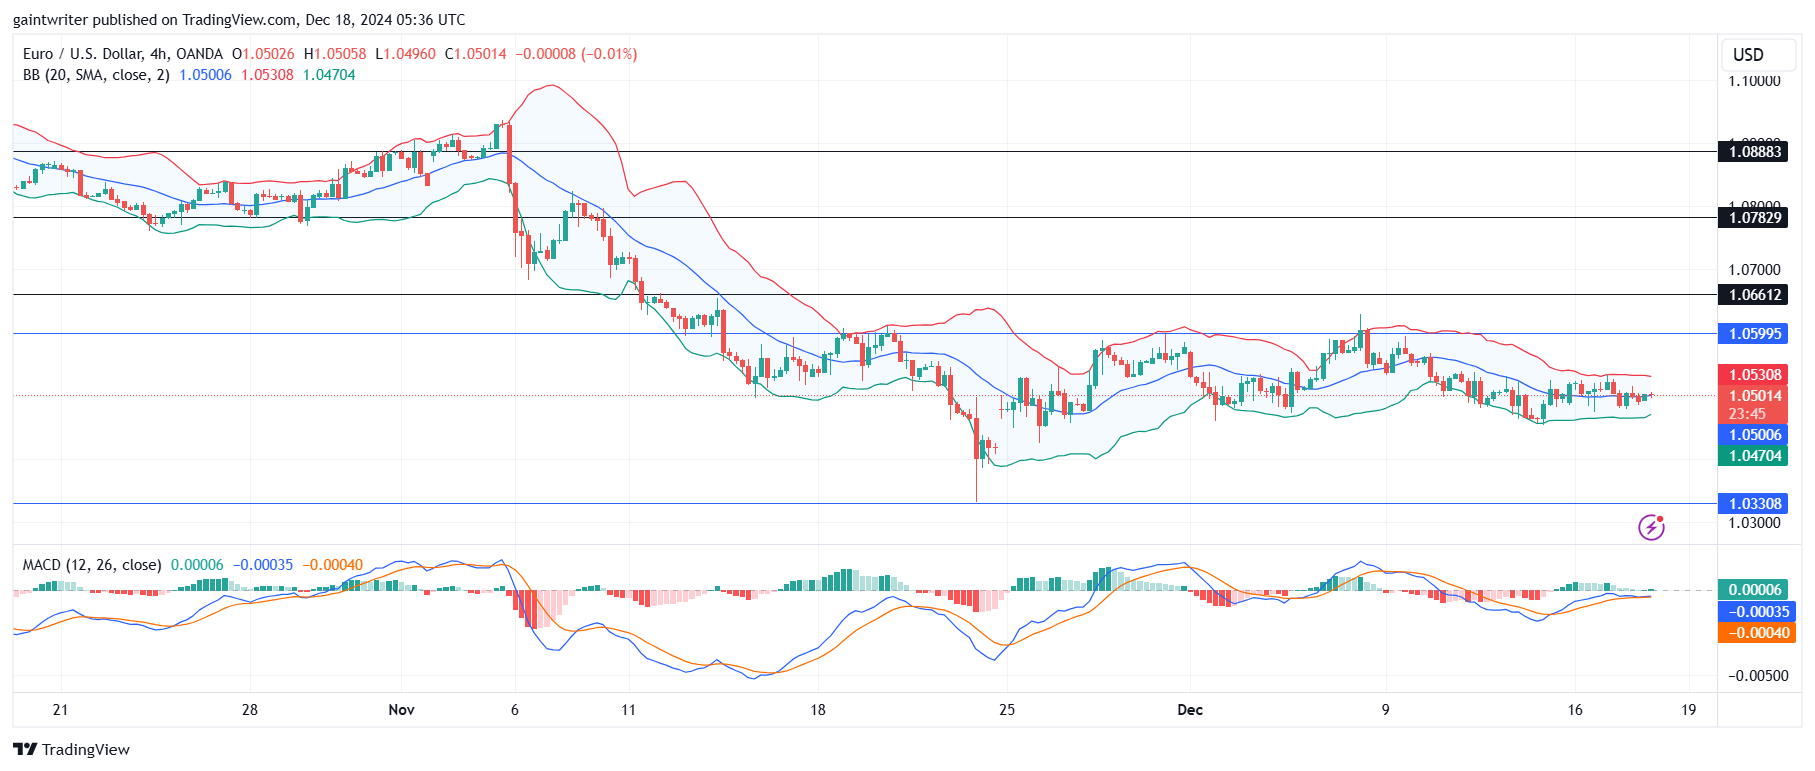
Task: Click the BB lower value 1.04704 in legend
Action: [329, 75]
